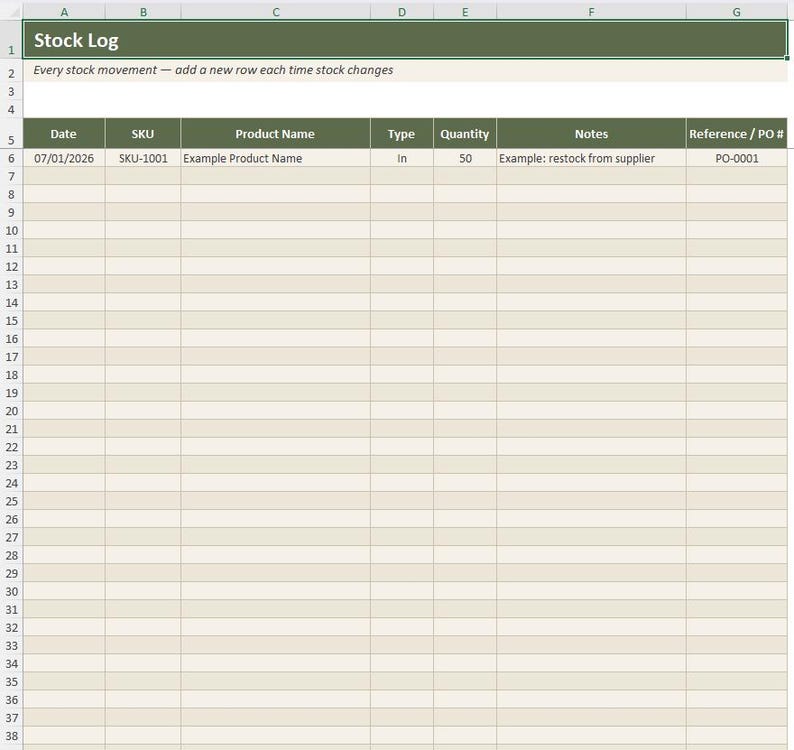Screen dimensions: 794x750
Task: Click the empty Date cell in row 7
Action: tap(64, 176)
